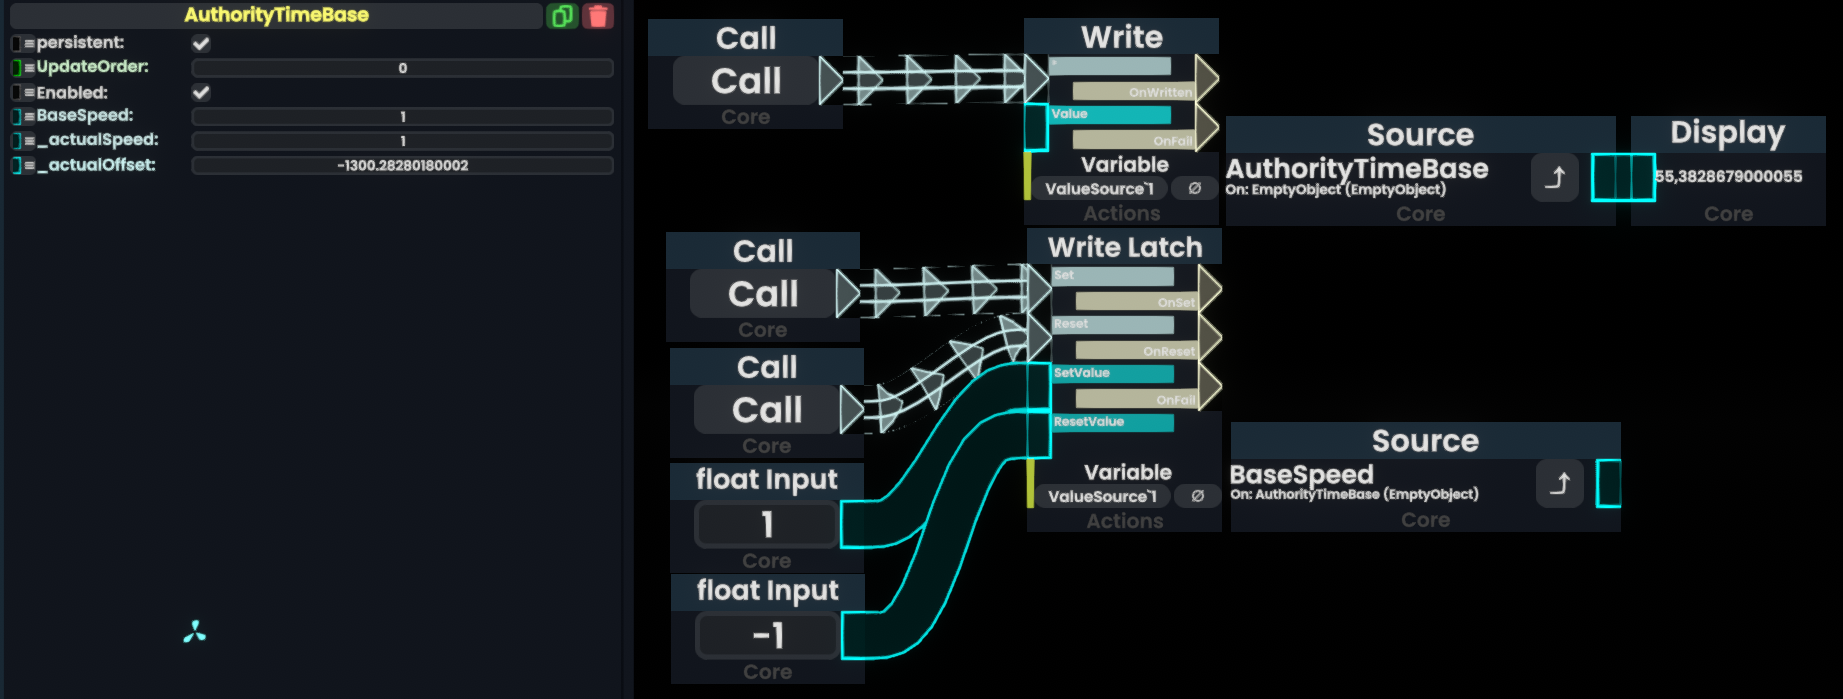Click the null symbol on Write Latch Variable
The image size is (1843, 699).
(x=1197, y=496)
